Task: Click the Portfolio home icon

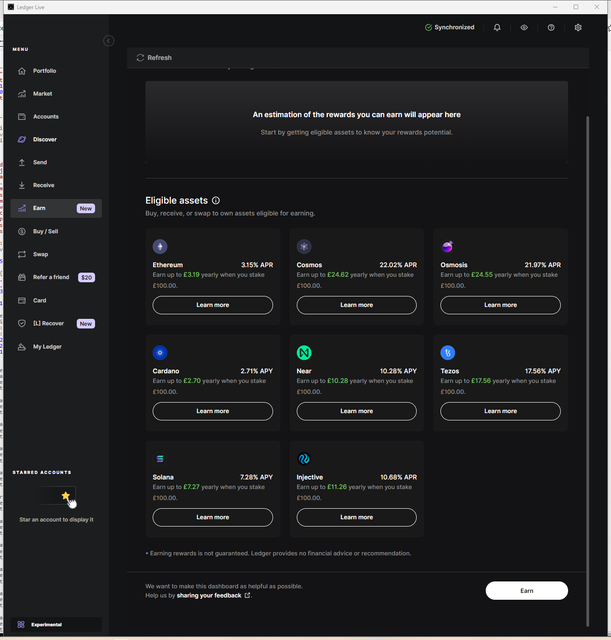Action: (x=22, y=71)
